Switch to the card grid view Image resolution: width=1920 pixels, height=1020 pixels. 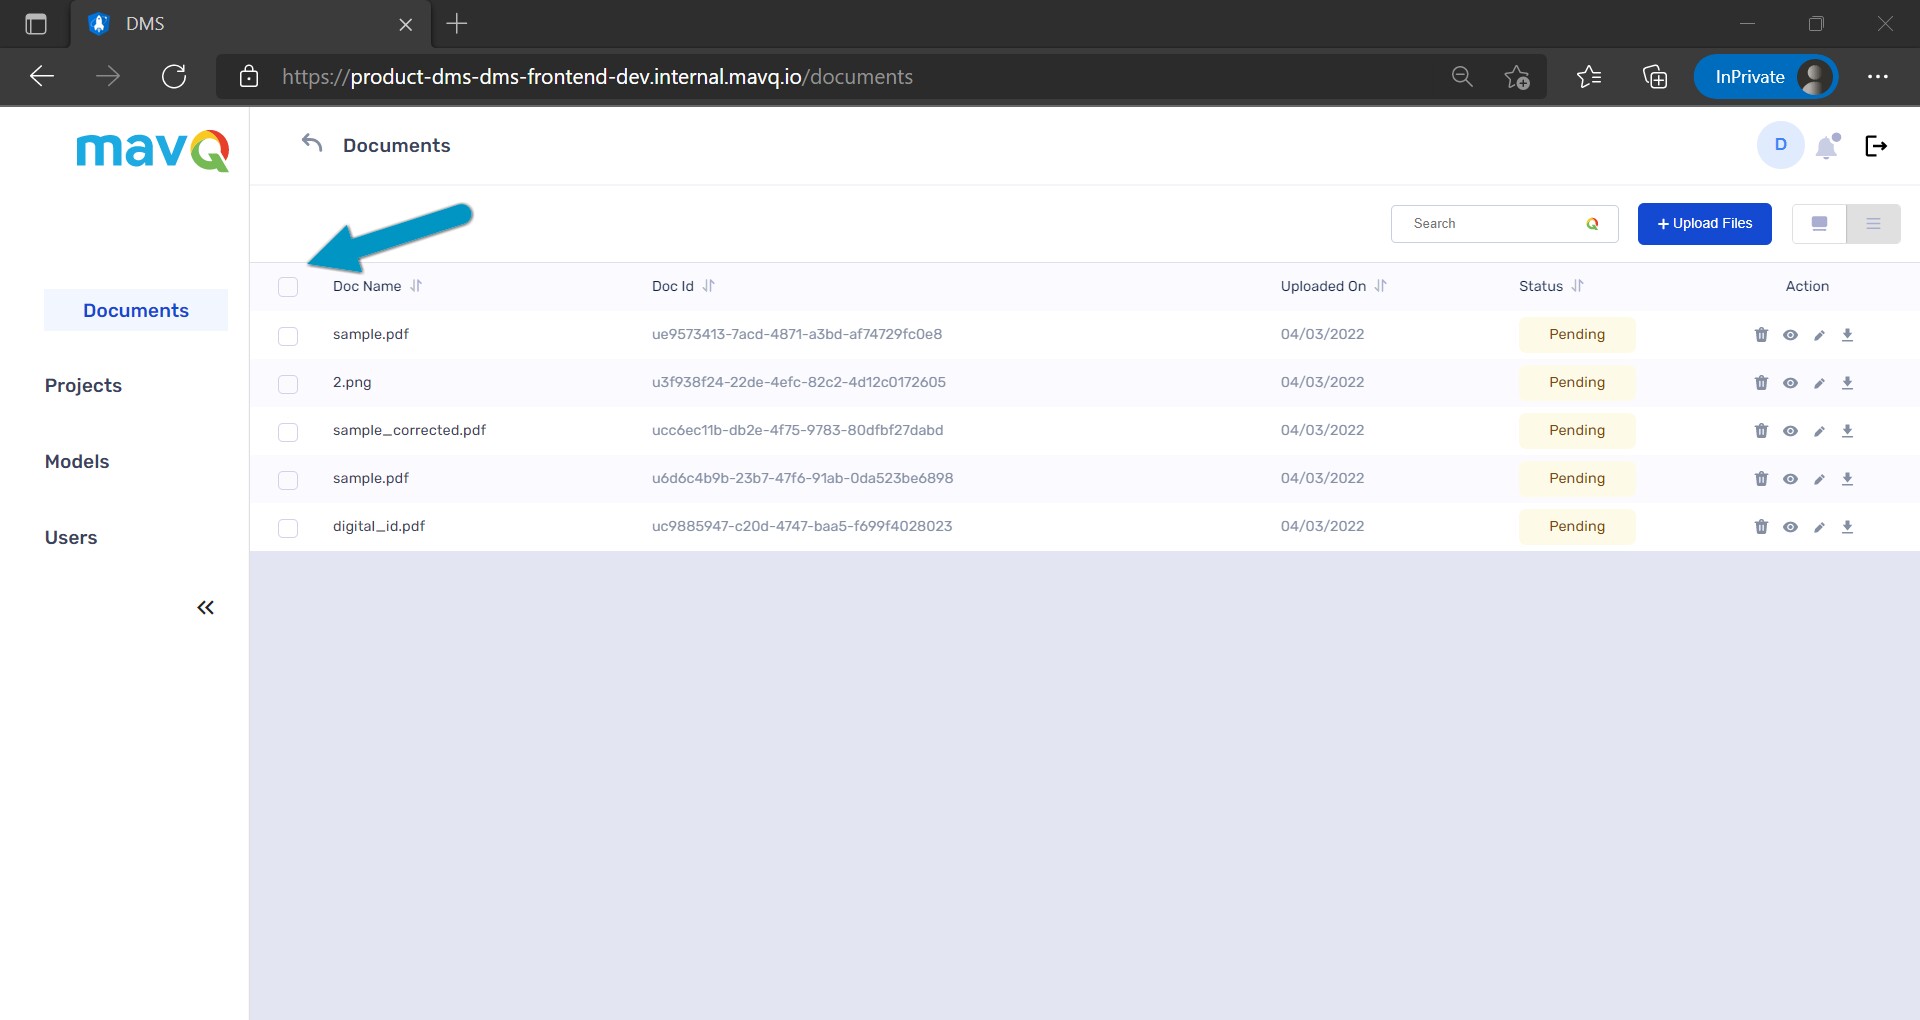click(x=1819, y=224)
